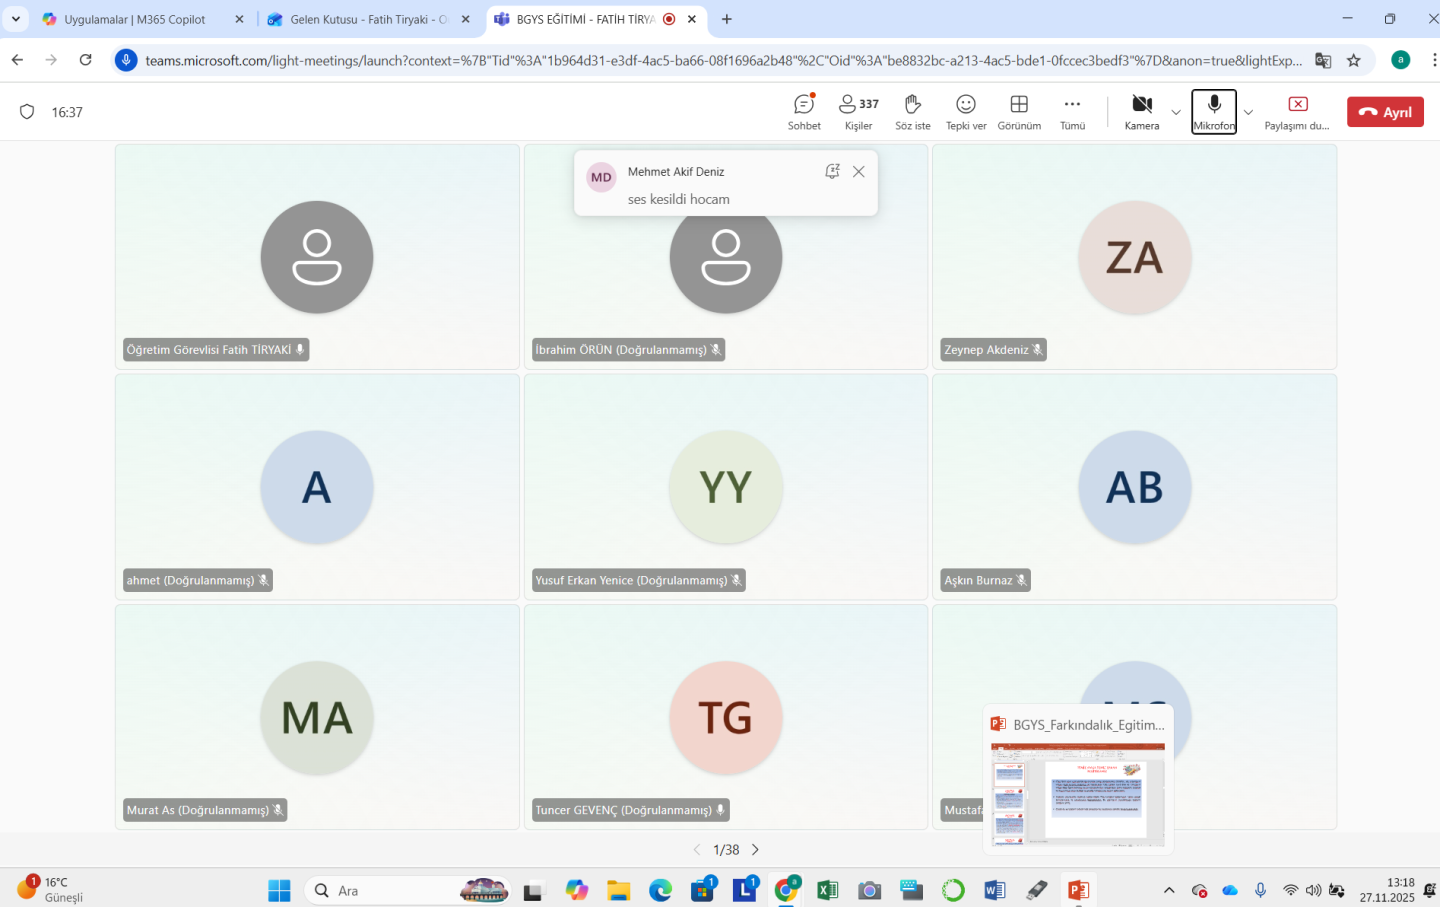This screenshot has width=1440, height=907.
Task: Open Tümü more options menu
Action: 1072,111
